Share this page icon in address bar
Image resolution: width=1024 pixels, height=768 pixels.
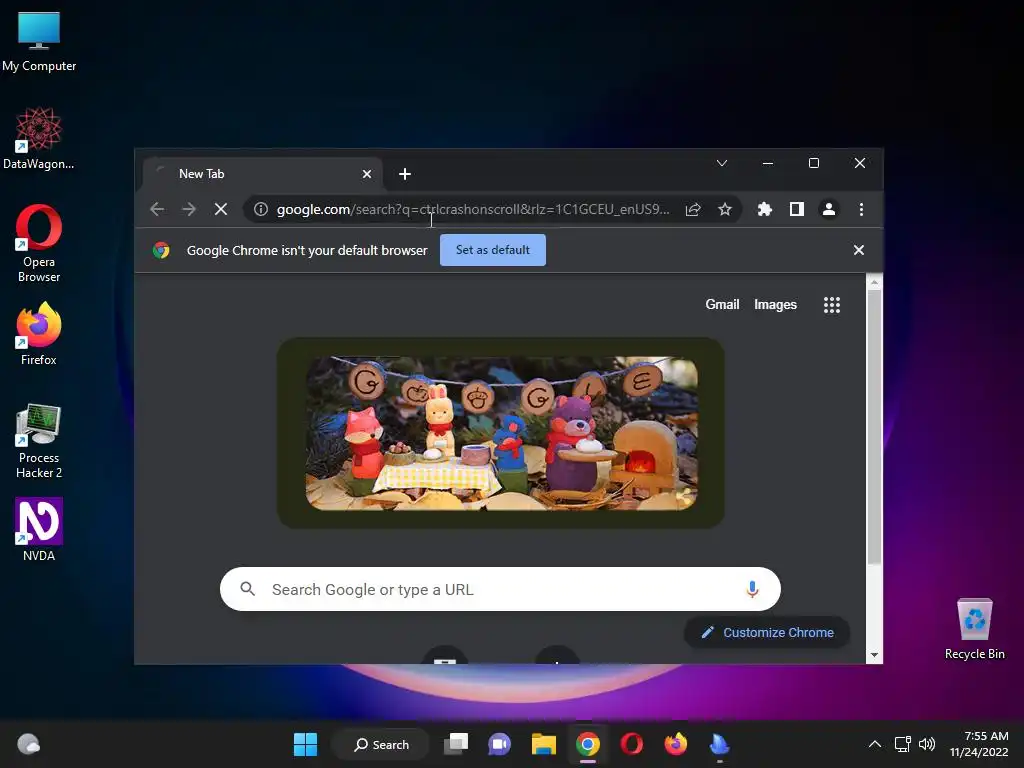693,209
